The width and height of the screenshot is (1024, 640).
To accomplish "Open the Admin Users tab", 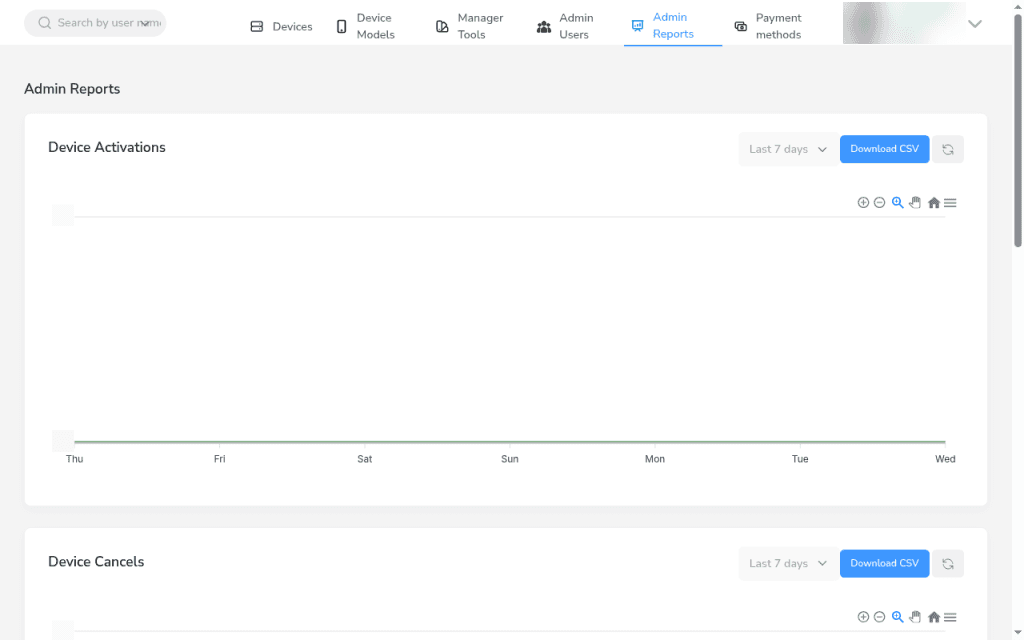I will tap(565, 26).
